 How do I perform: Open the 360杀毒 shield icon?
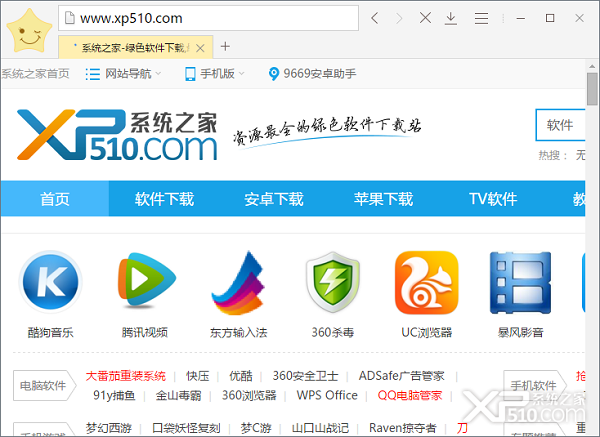(333, 282)
